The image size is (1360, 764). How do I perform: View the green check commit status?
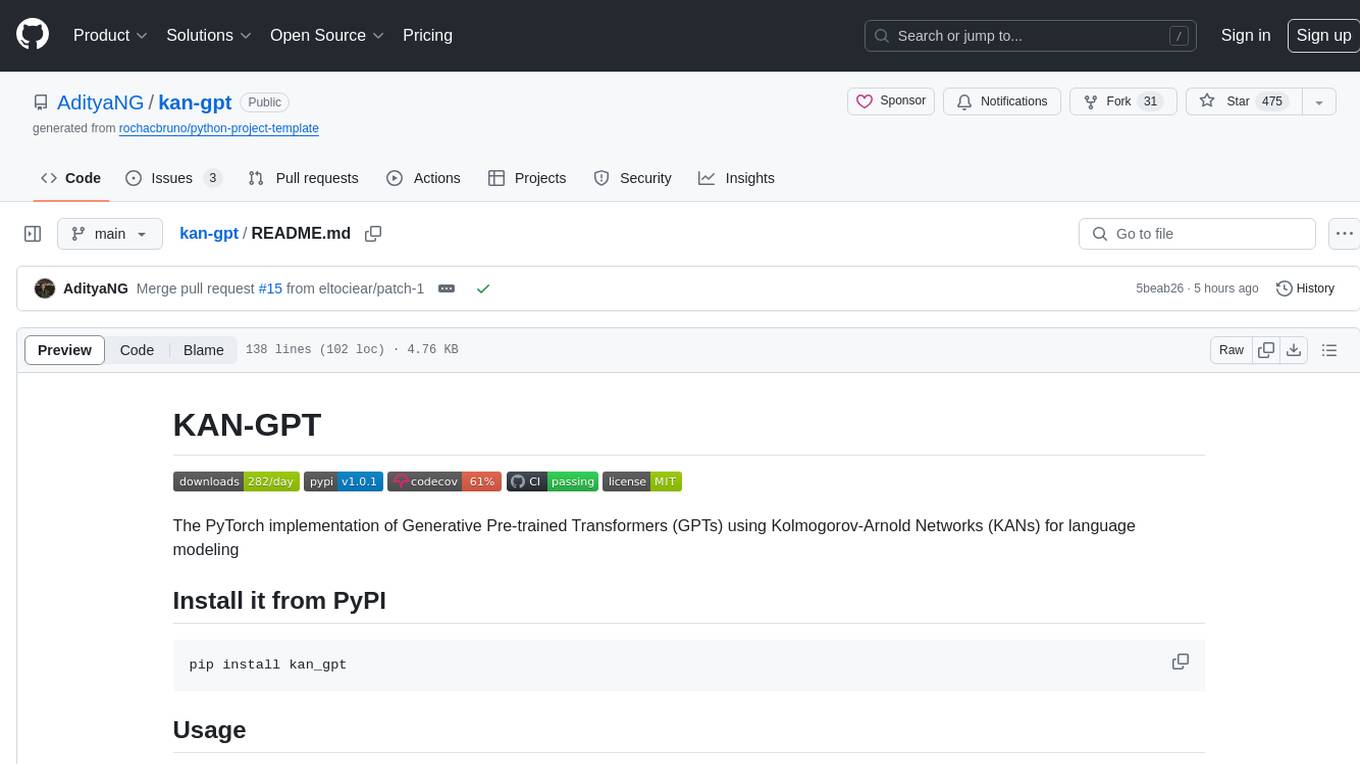click(x=483, y=288)
